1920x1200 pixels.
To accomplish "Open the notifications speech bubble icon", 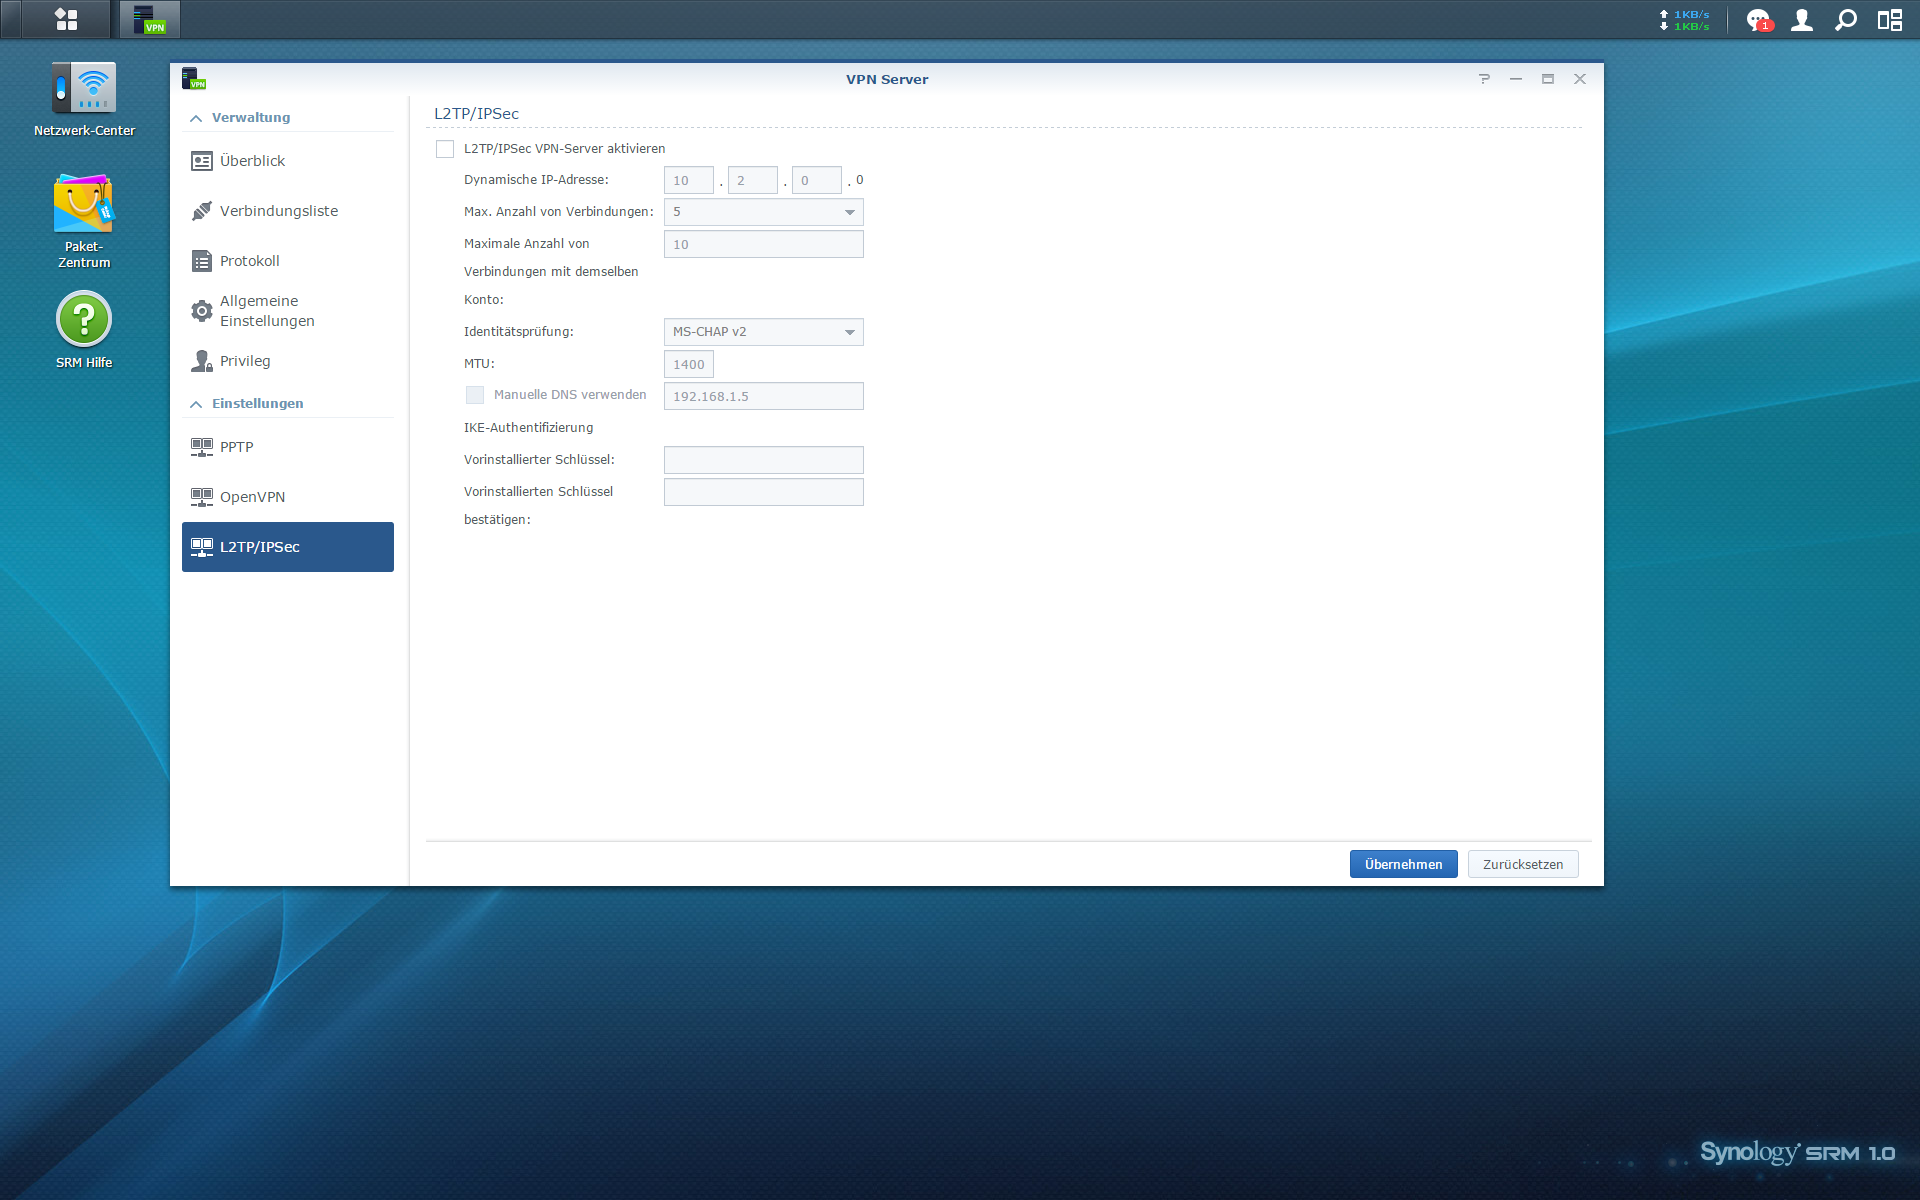I will 1757,20.
